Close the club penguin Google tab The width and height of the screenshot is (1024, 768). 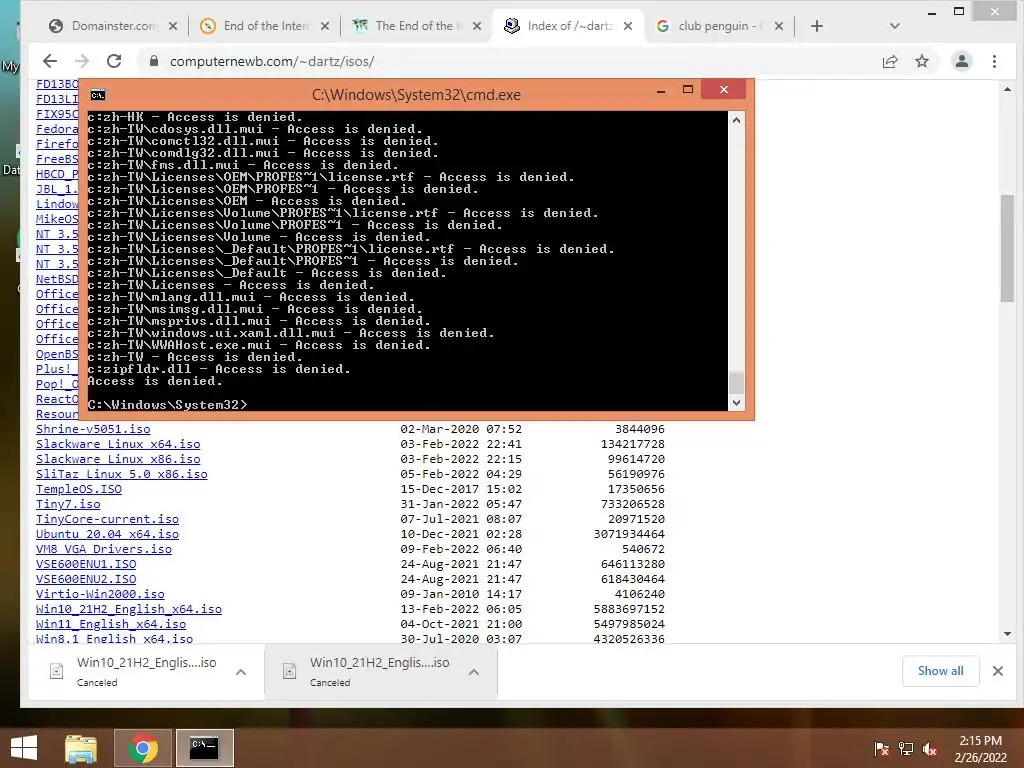[x=778, y=26]
